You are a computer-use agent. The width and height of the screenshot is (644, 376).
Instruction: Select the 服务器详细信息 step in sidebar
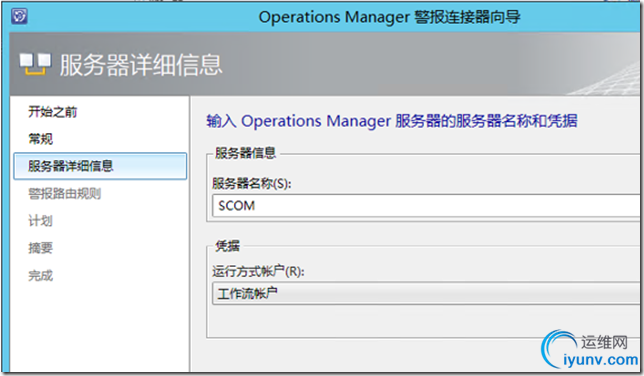[100, 166]
